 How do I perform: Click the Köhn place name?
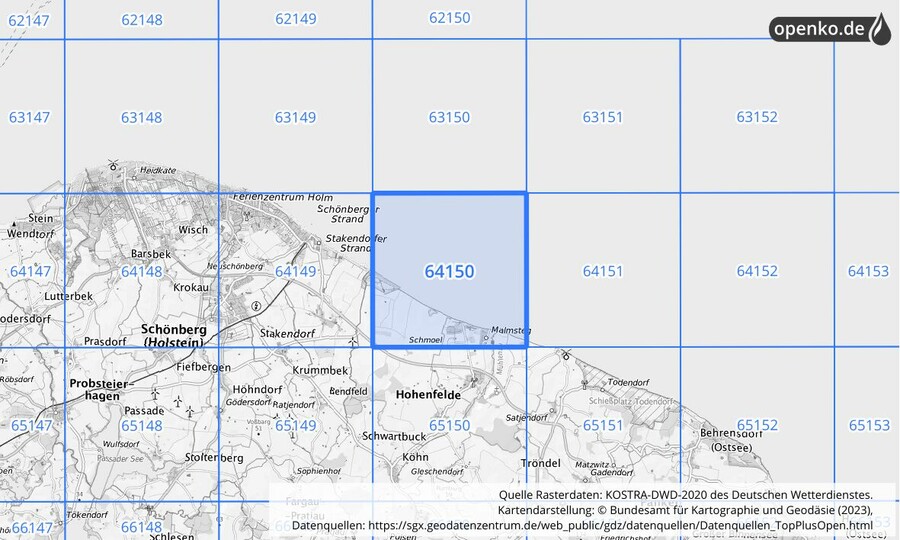coord(416,457)
